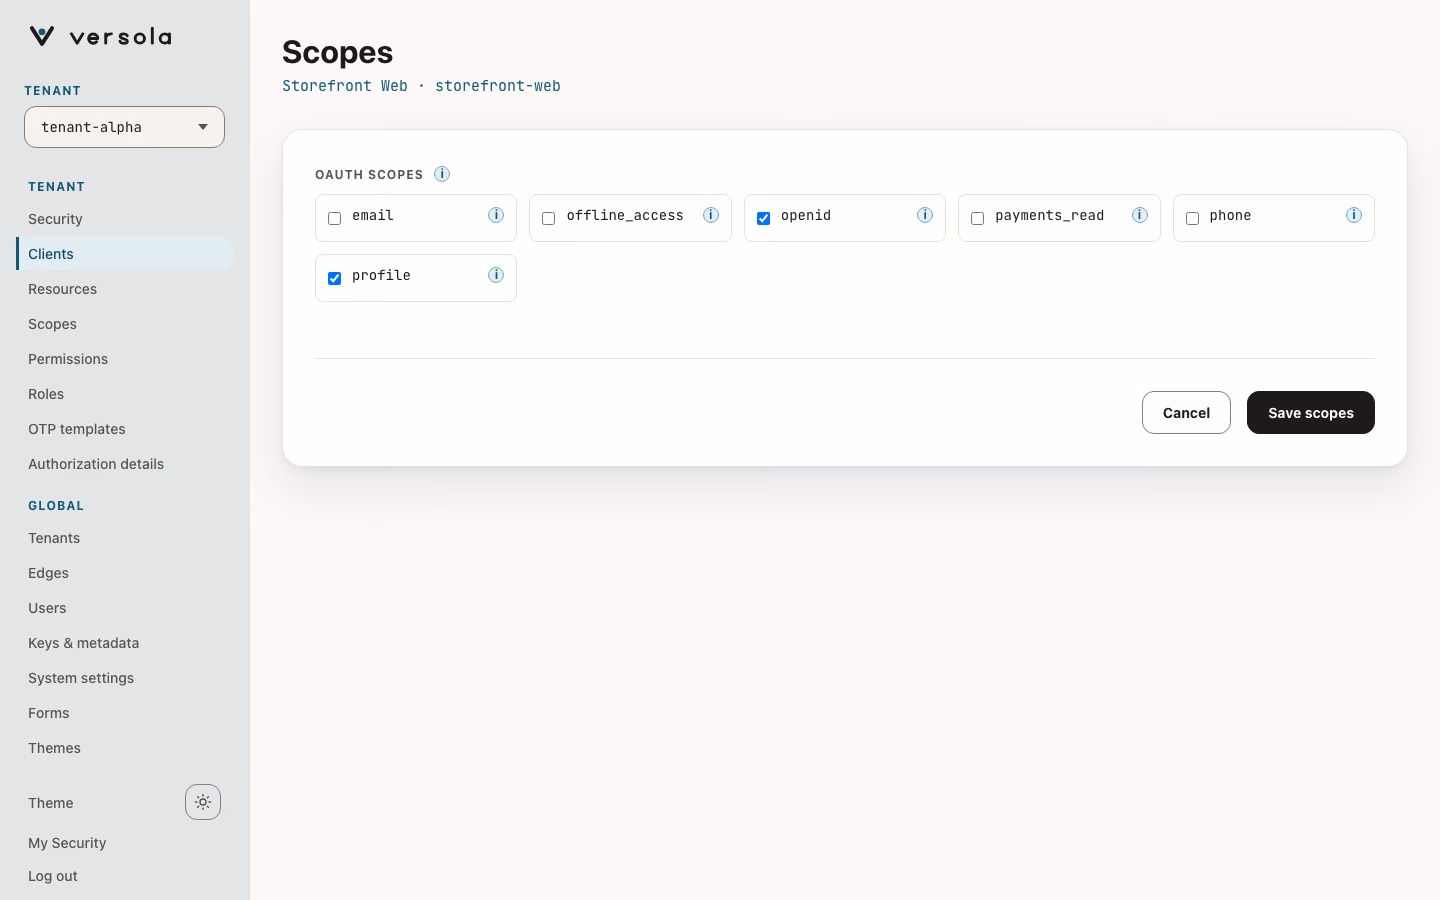Open the tenant-alpha tenant dropdown
Viewport: 1440px width, 900px height.
[x=124, y=127]
